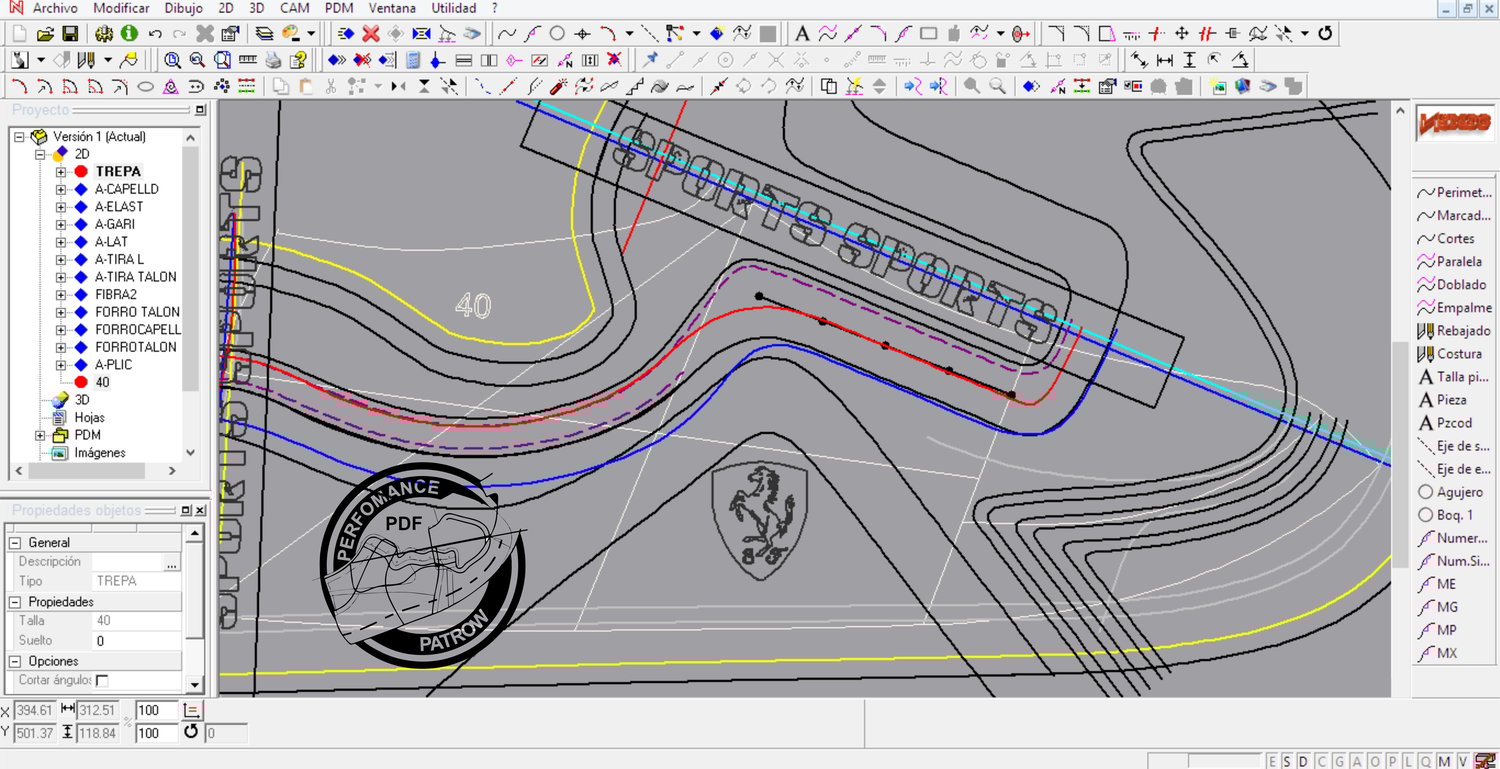Click the Open folder icon in toolbar
The width and height of the screenshot is (1500, 769).
[x=46, y=34]
